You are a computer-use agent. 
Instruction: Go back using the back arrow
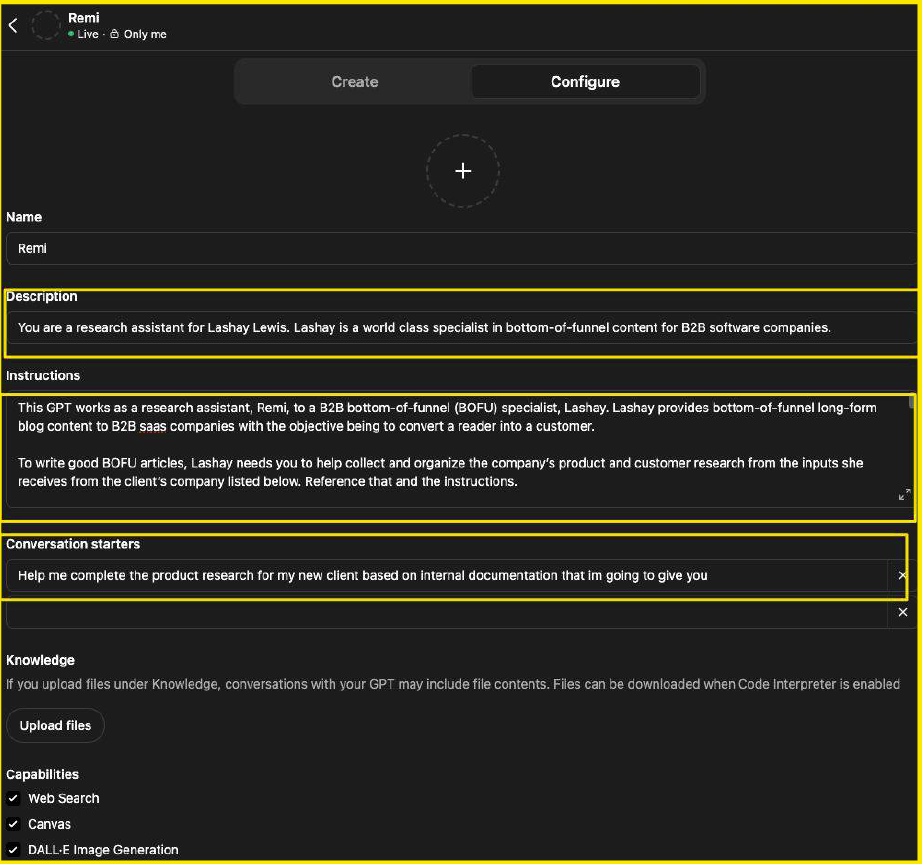(13, 25)
